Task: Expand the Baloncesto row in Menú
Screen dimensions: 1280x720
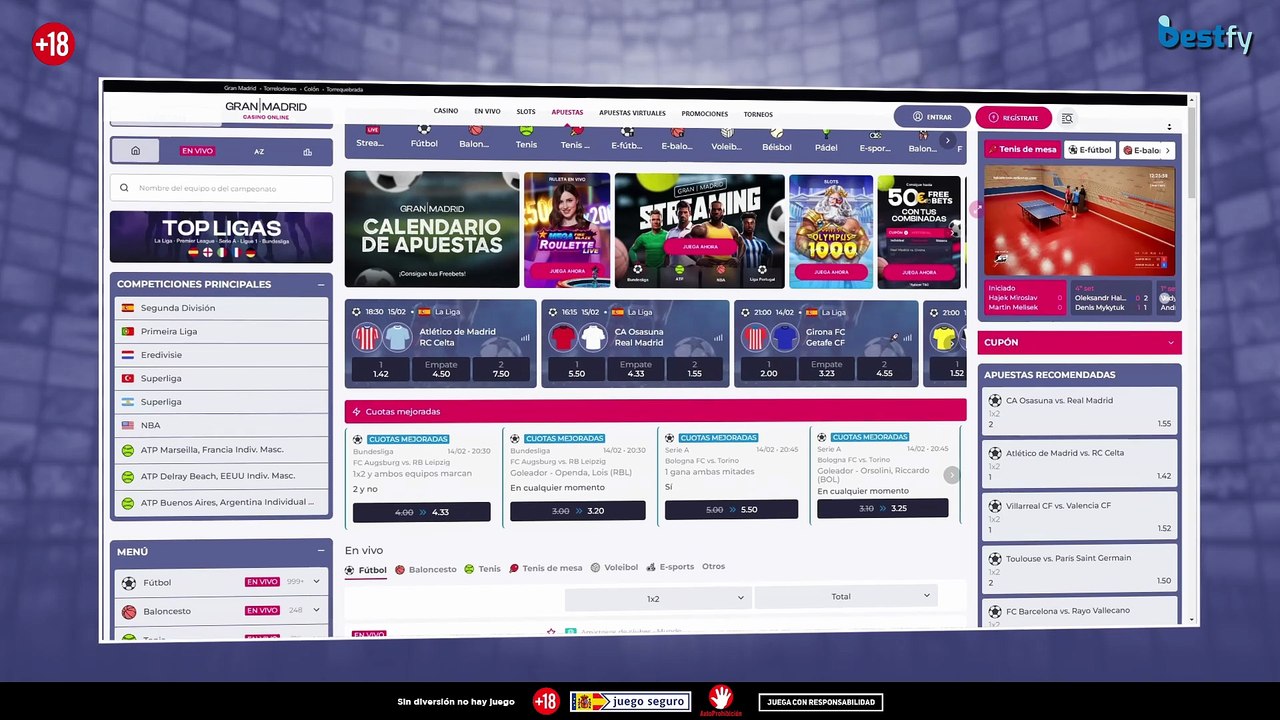Action: tap(316, 610)
